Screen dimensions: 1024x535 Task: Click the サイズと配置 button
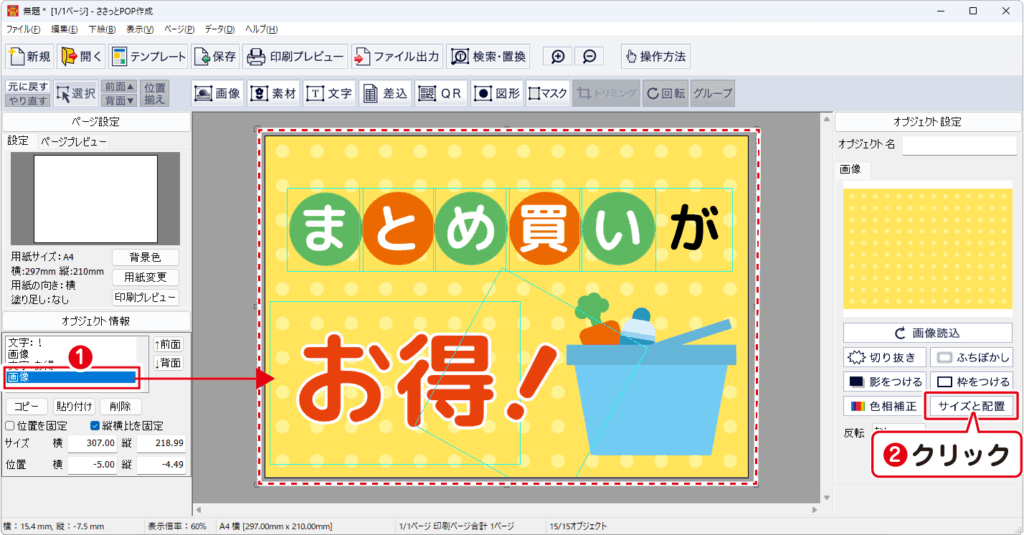(x=971, y=406)
